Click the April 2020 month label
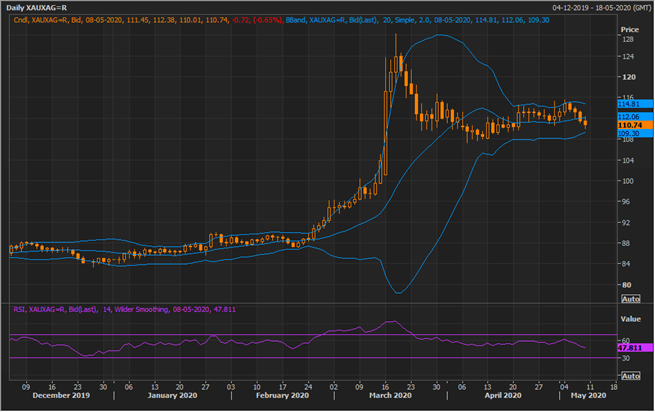This screenshot has width=655, height=412. click(503, 395)
